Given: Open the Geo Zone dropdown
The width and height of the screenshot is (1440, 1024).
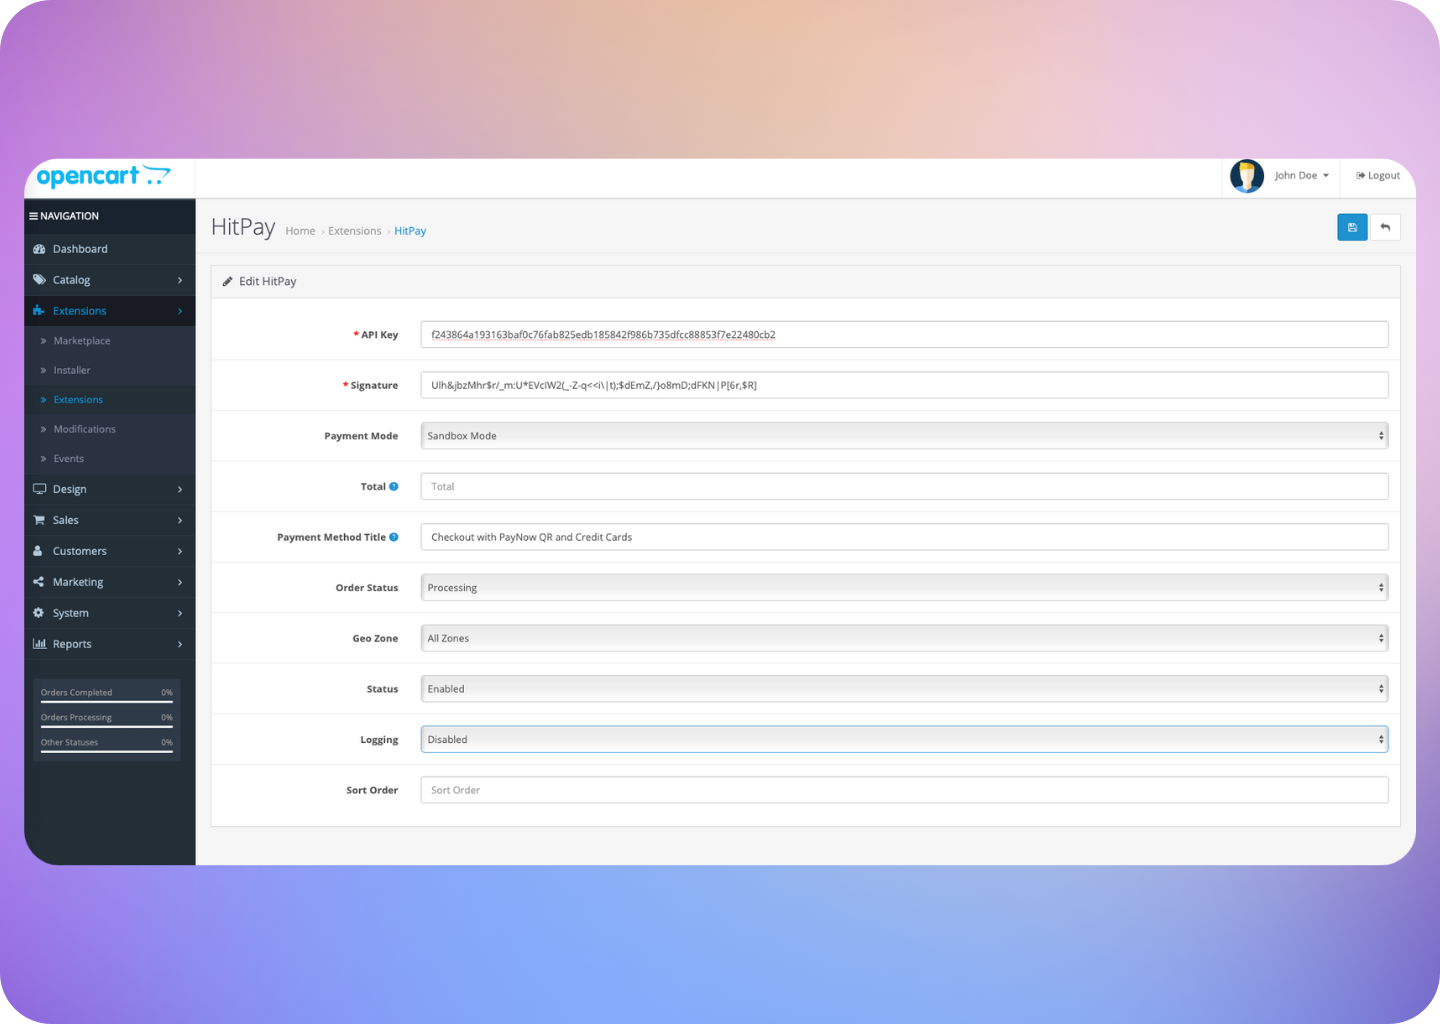Looking at the screenshot, I should pyautogui.click(x=904, y=638).
